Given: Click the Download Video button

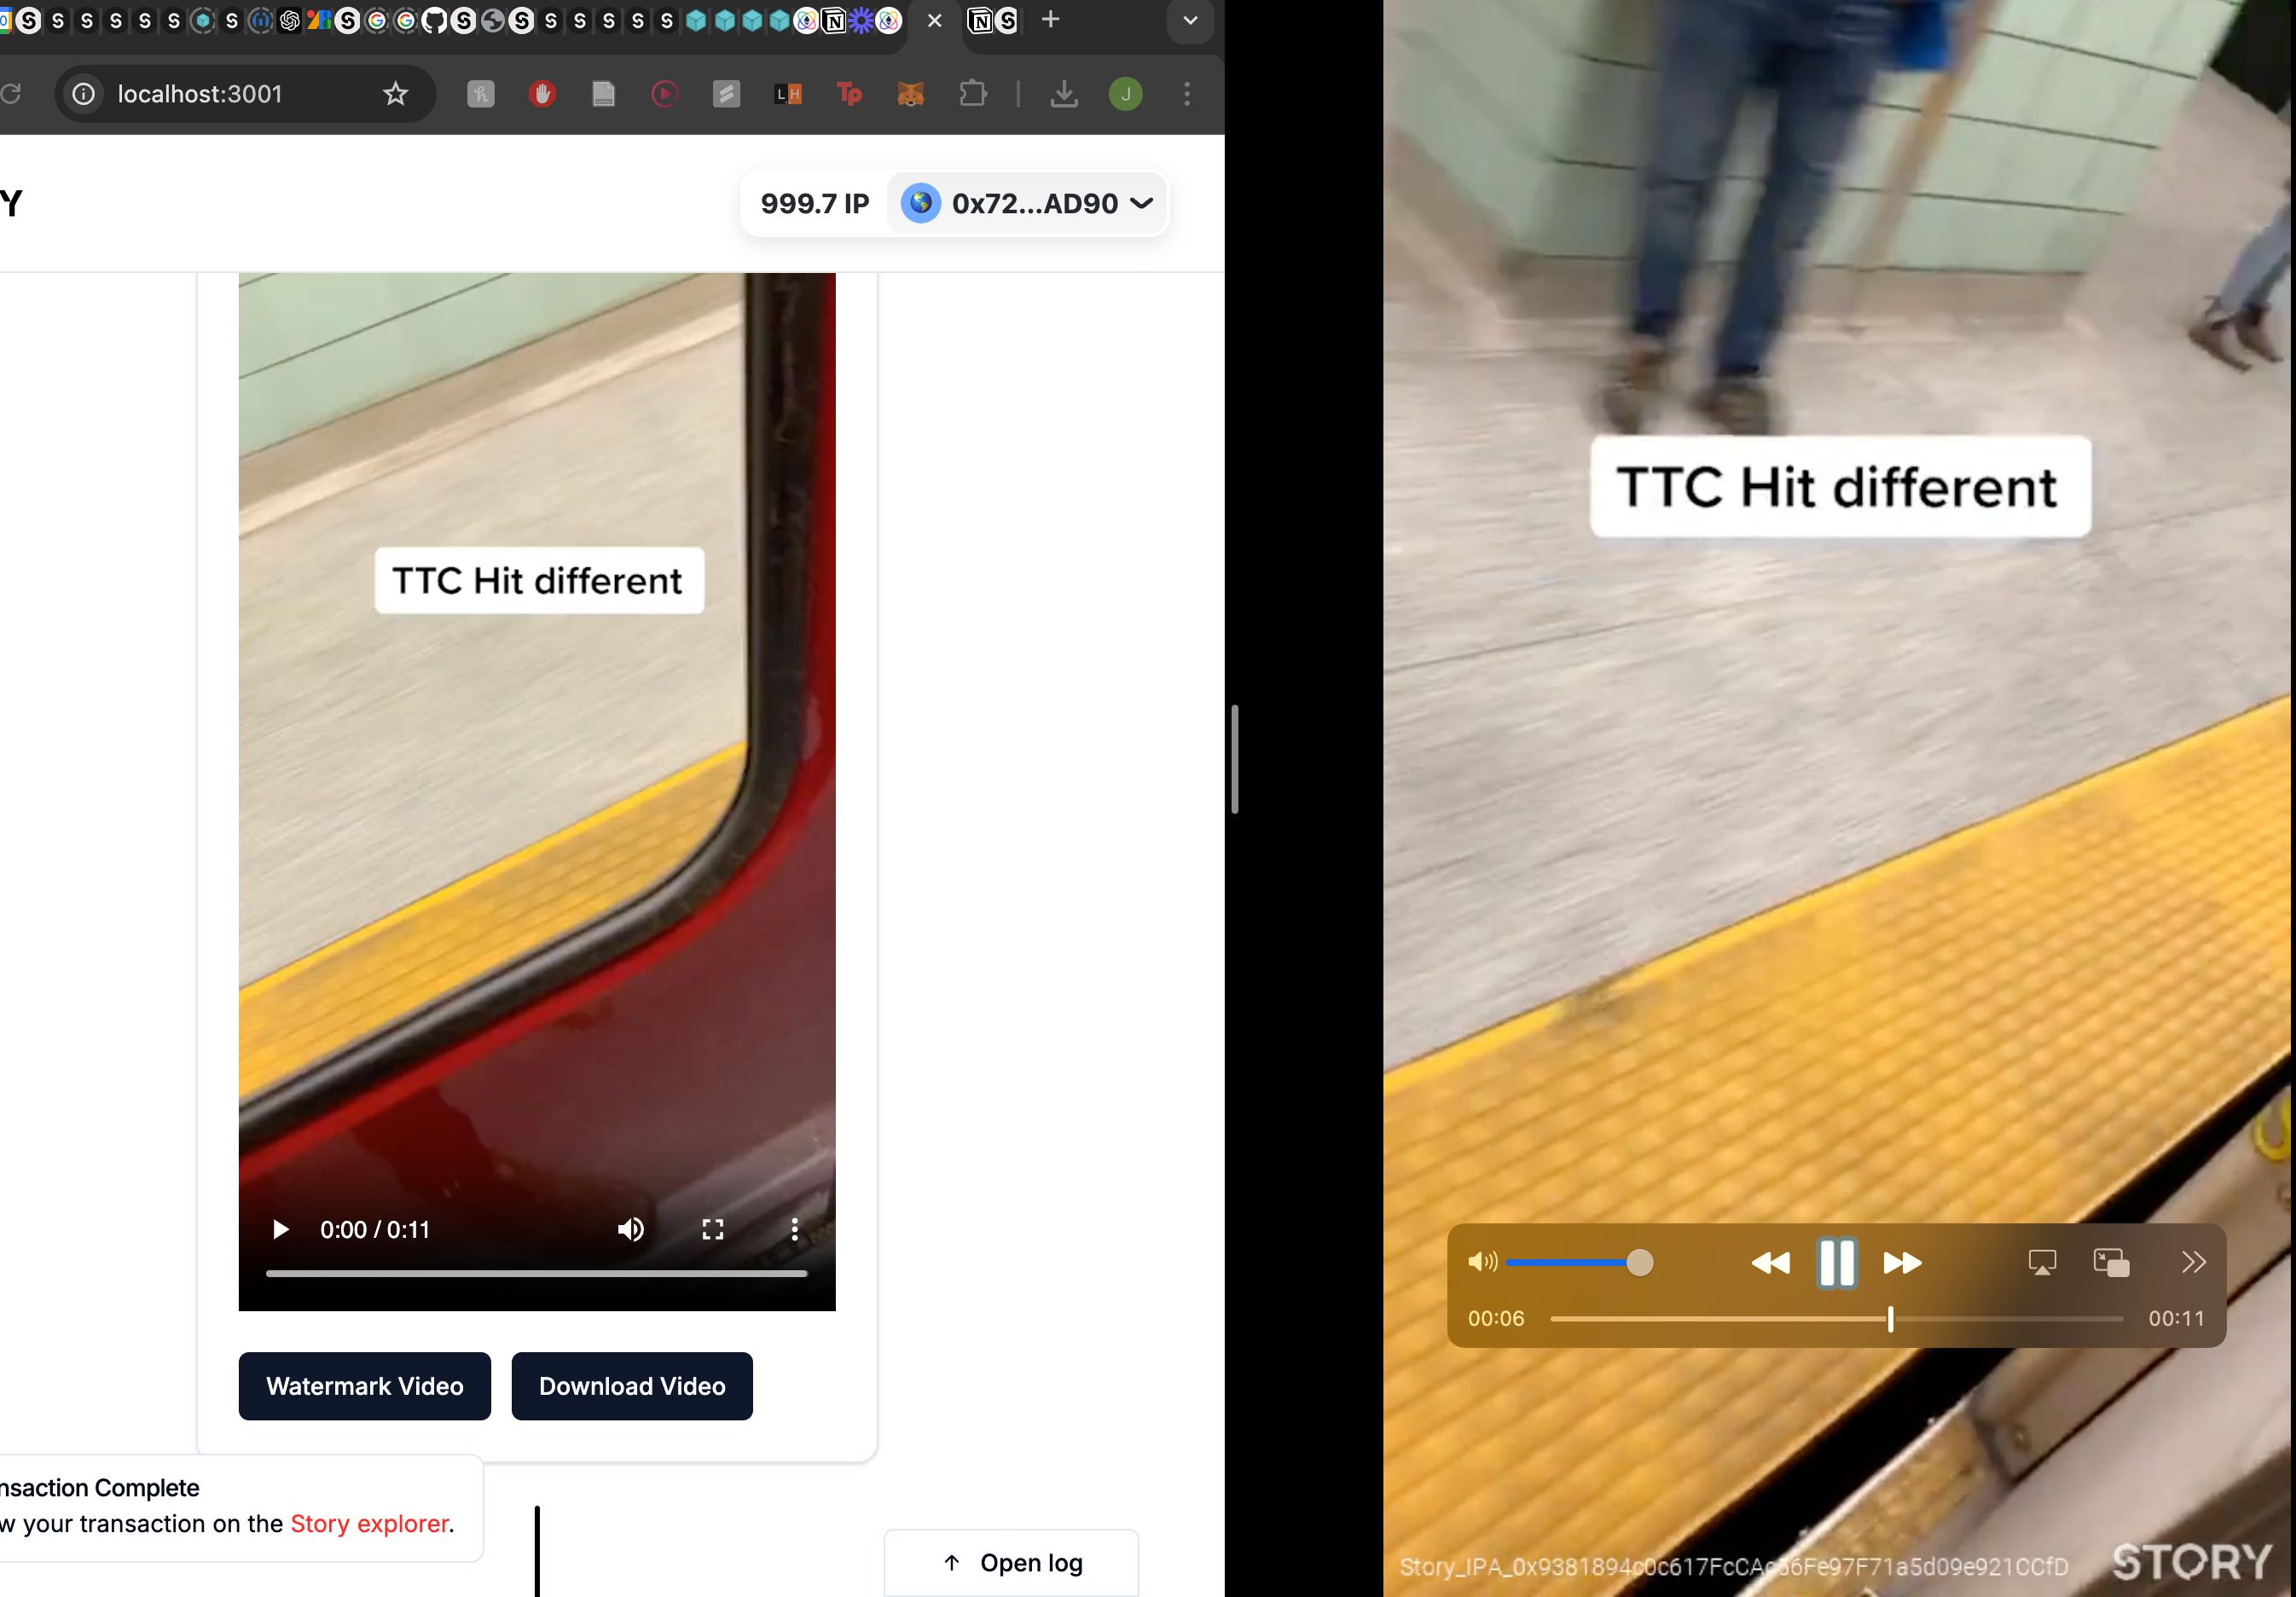Looking at the screenshot, I should pyautogui.click(x=632, y=1384).
